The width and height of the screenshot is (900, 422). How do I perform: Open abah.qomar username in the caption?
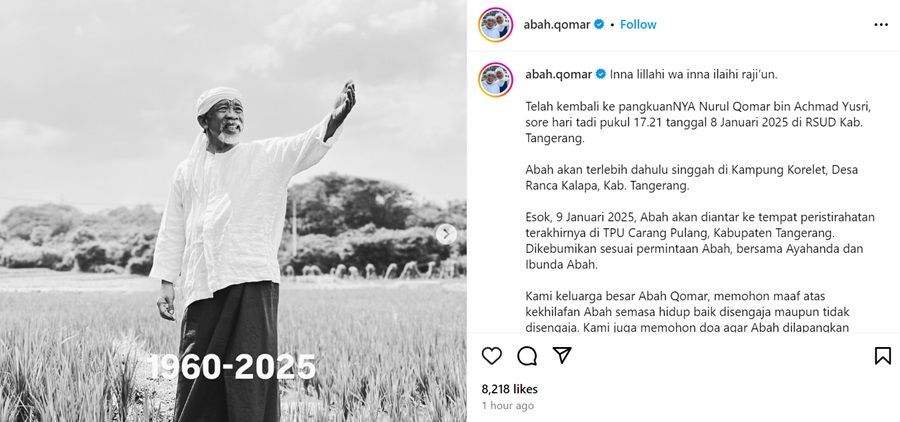(x=558, y=74)
